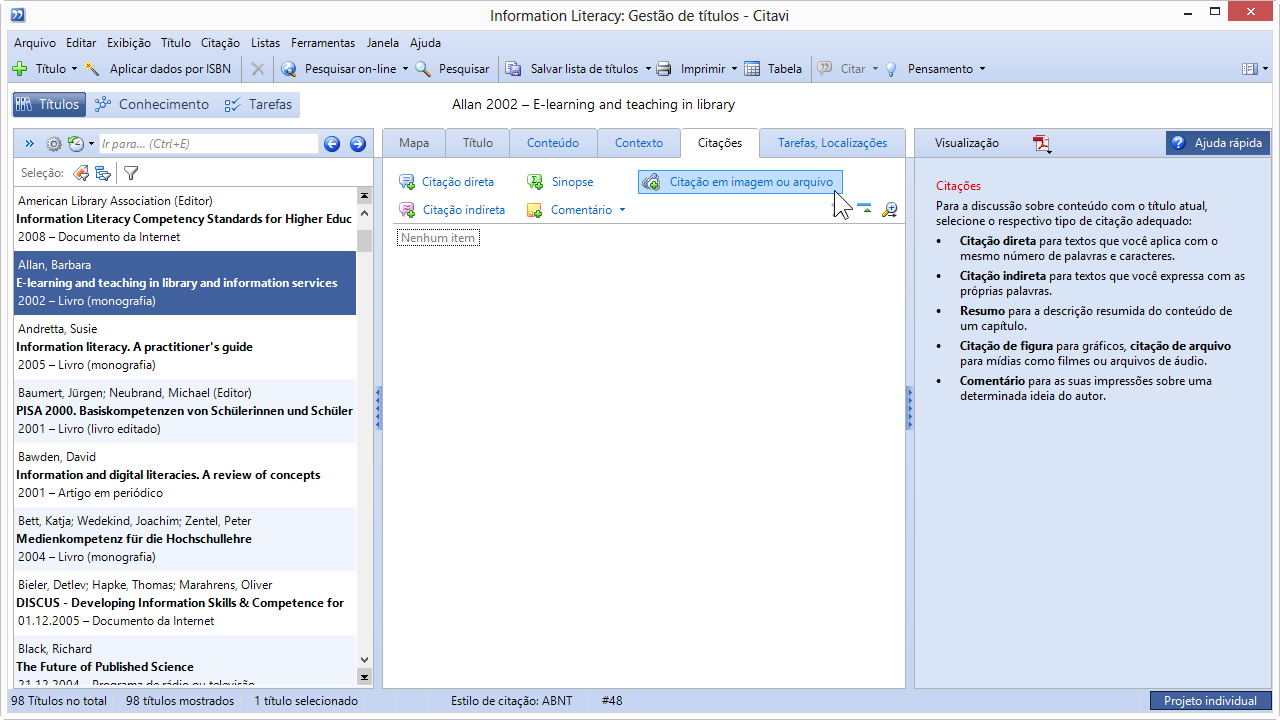
Task: Collapse left panel via splitter handle
Action: click(378, 408)
